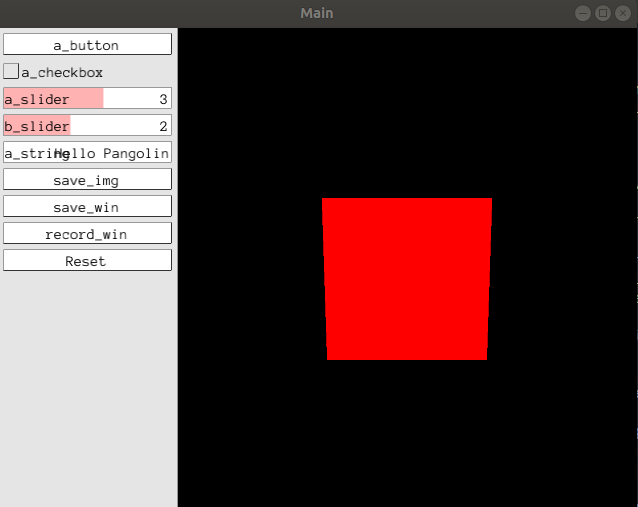638x507 pixels.
Task: Click the Reset button
Action: click(87, 260)
